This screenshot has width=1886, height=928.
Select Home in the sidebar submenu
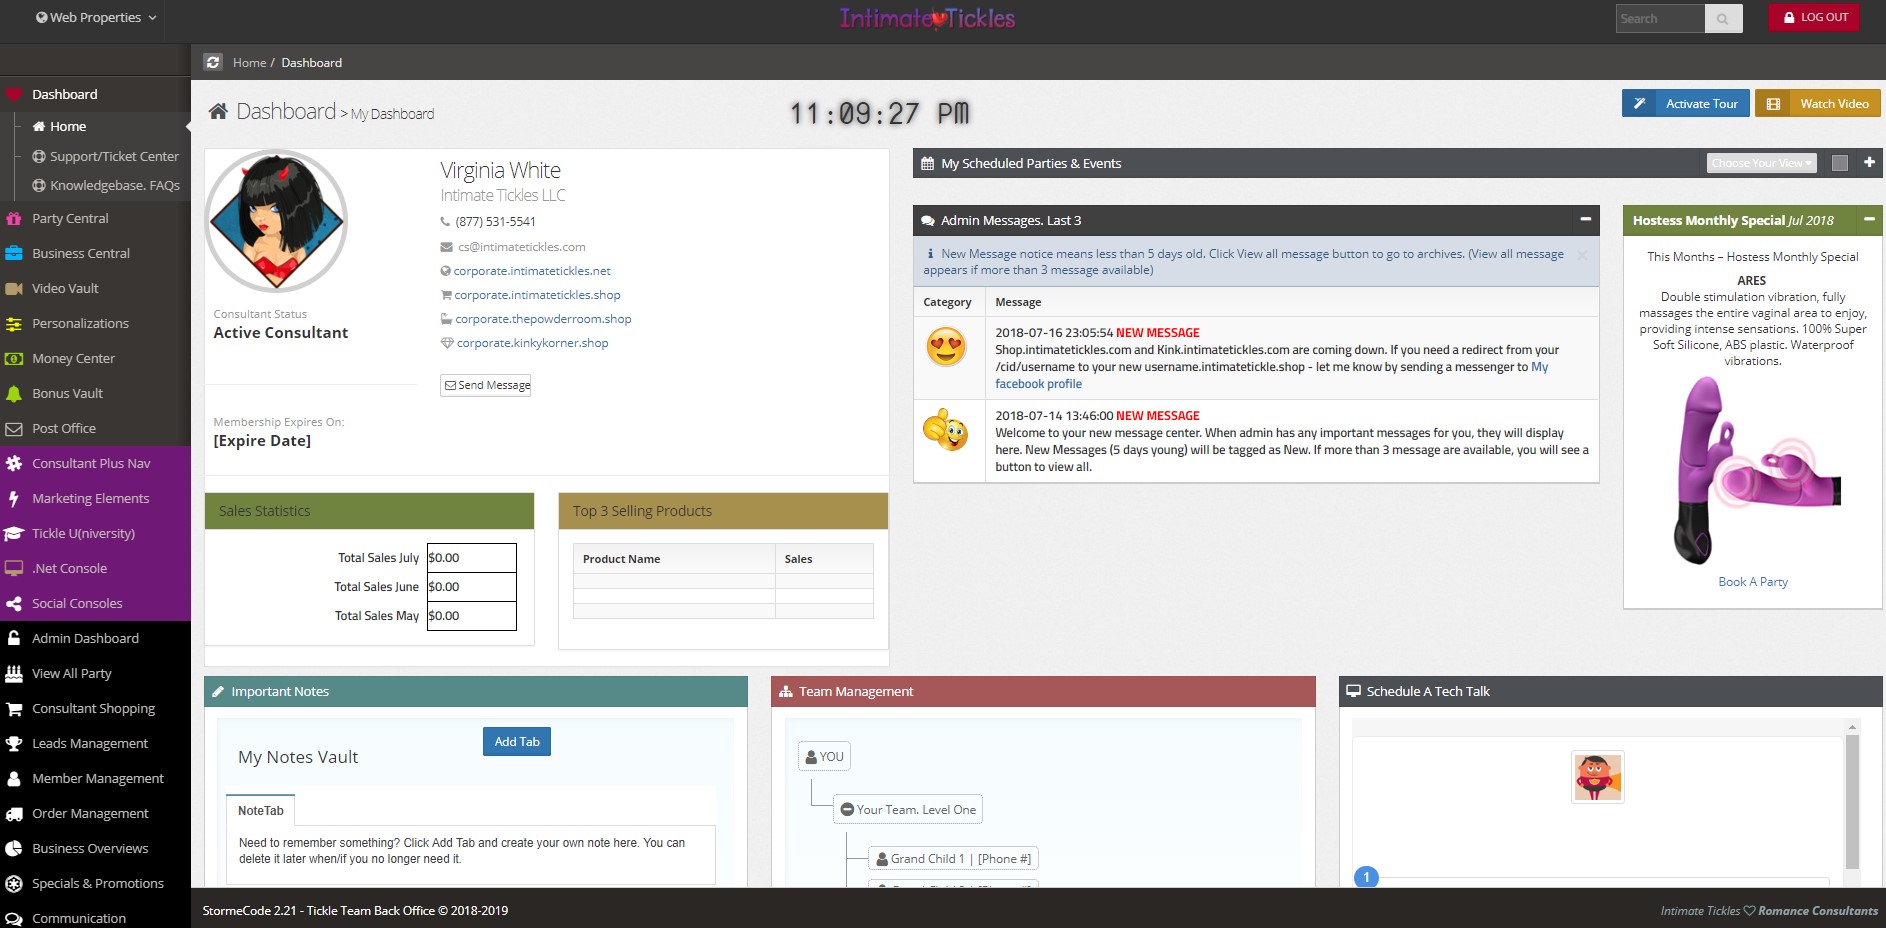[68, 126]
